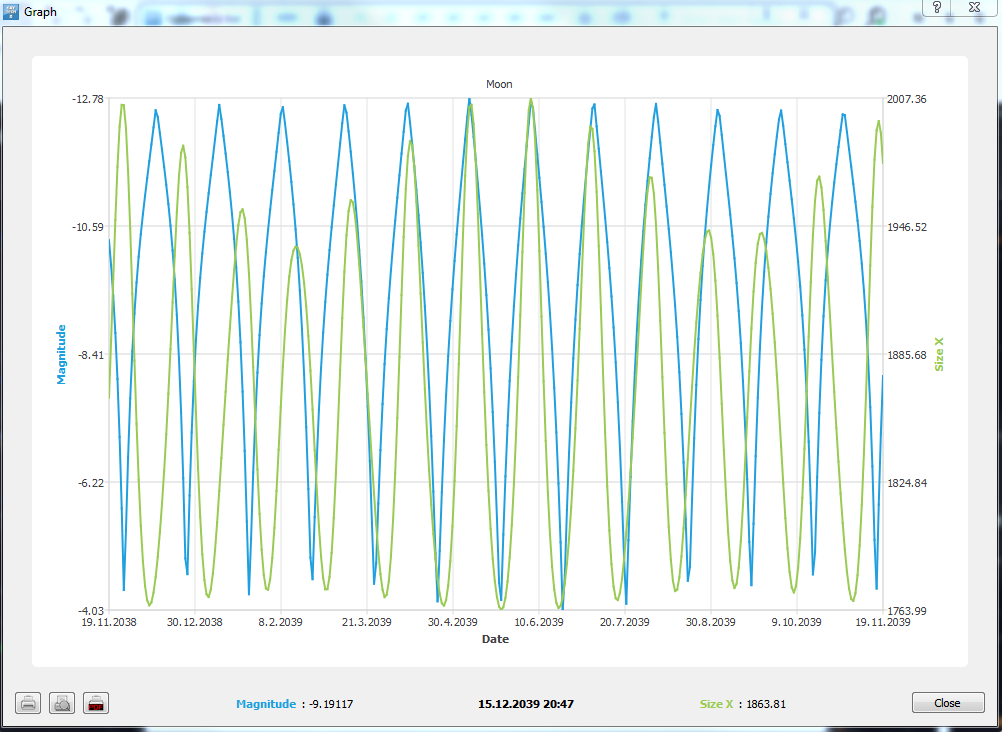Select the -10.59 magnitude axis value
The image size is (1002, 732).
88,227
